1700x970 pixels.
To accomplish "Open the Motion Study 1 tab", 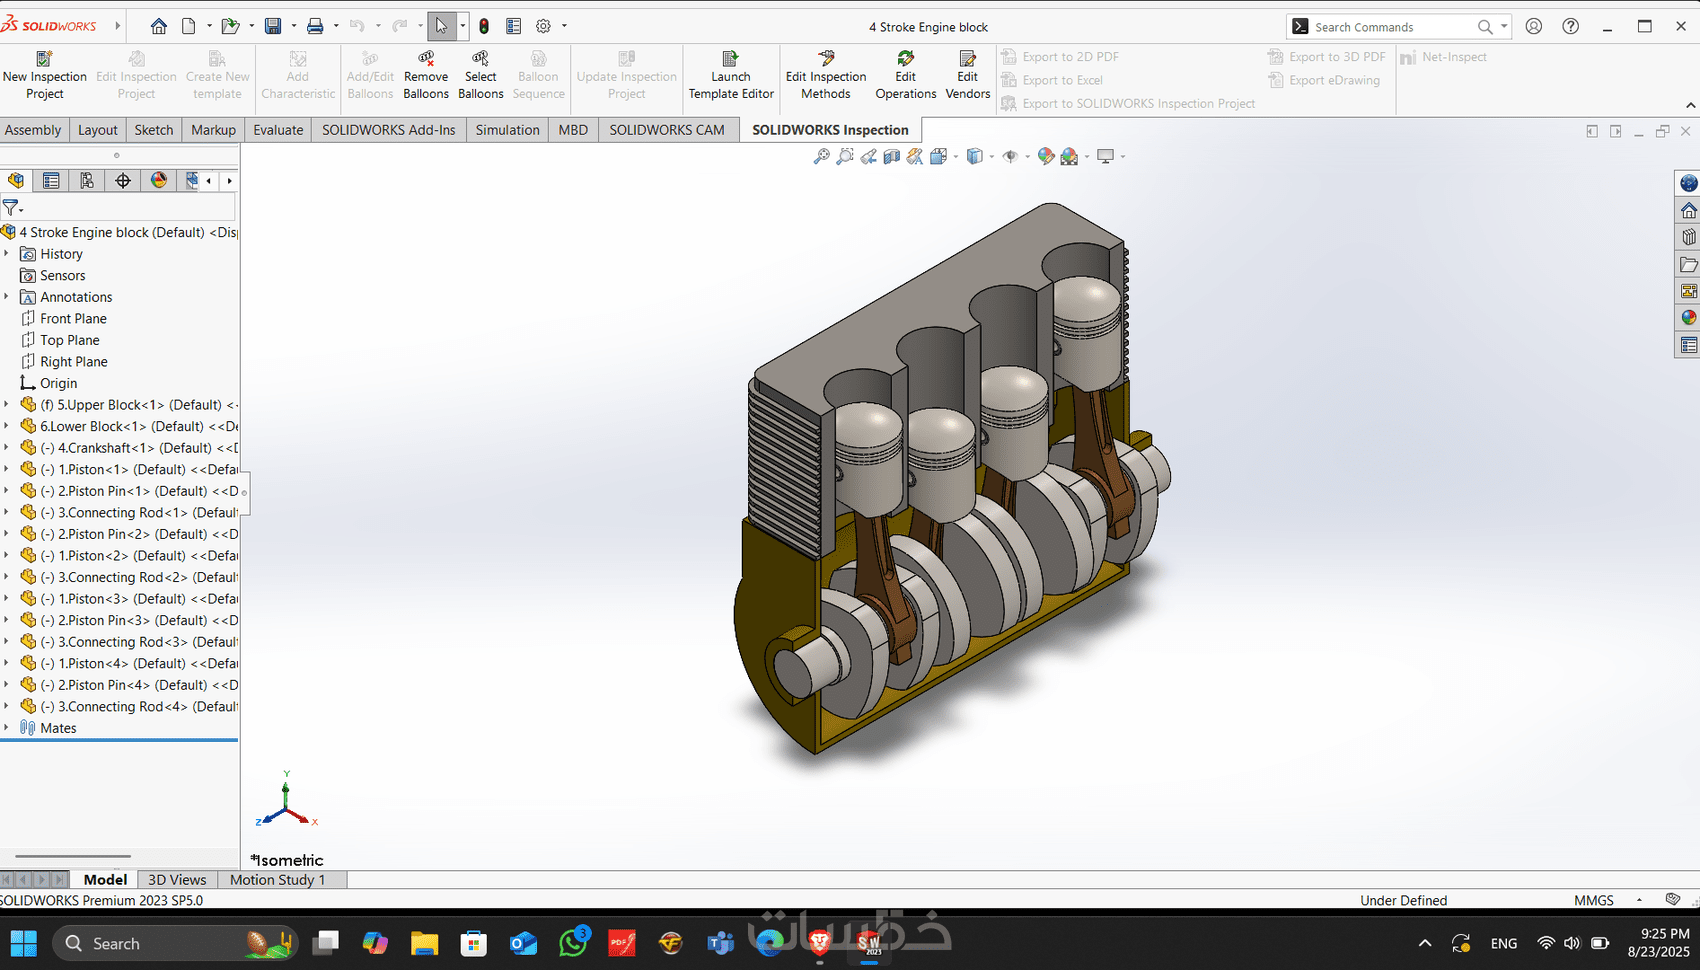I will tap(277, 880).
